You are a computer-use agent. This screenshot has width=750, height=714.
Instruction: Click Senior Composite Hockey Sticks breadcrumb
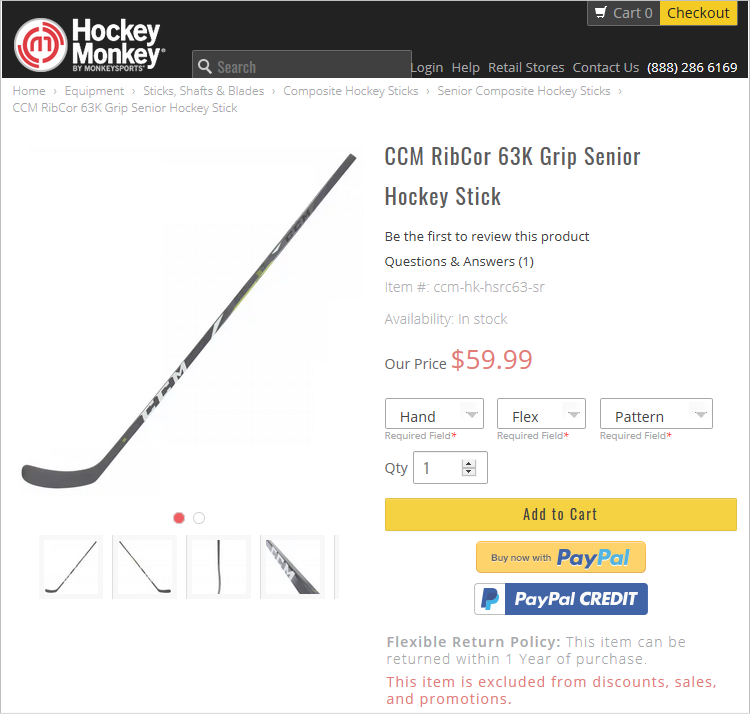click(x=524, y=91)
